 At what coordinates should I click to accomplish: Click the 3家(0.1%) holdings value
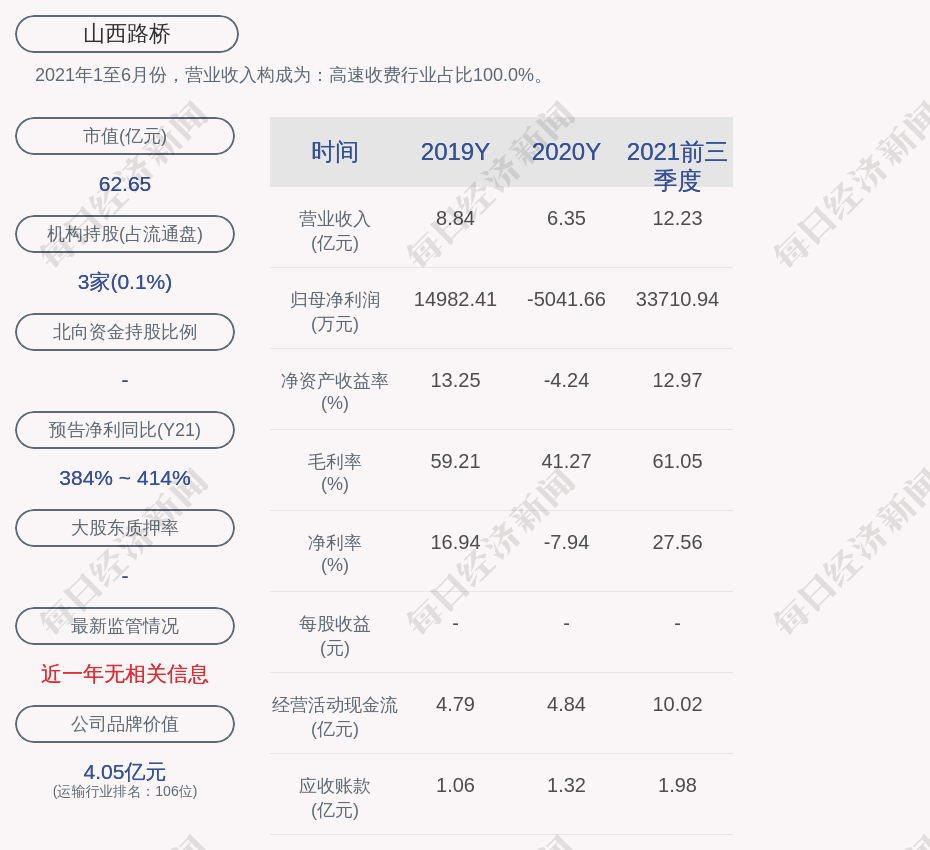coord(125,282)
